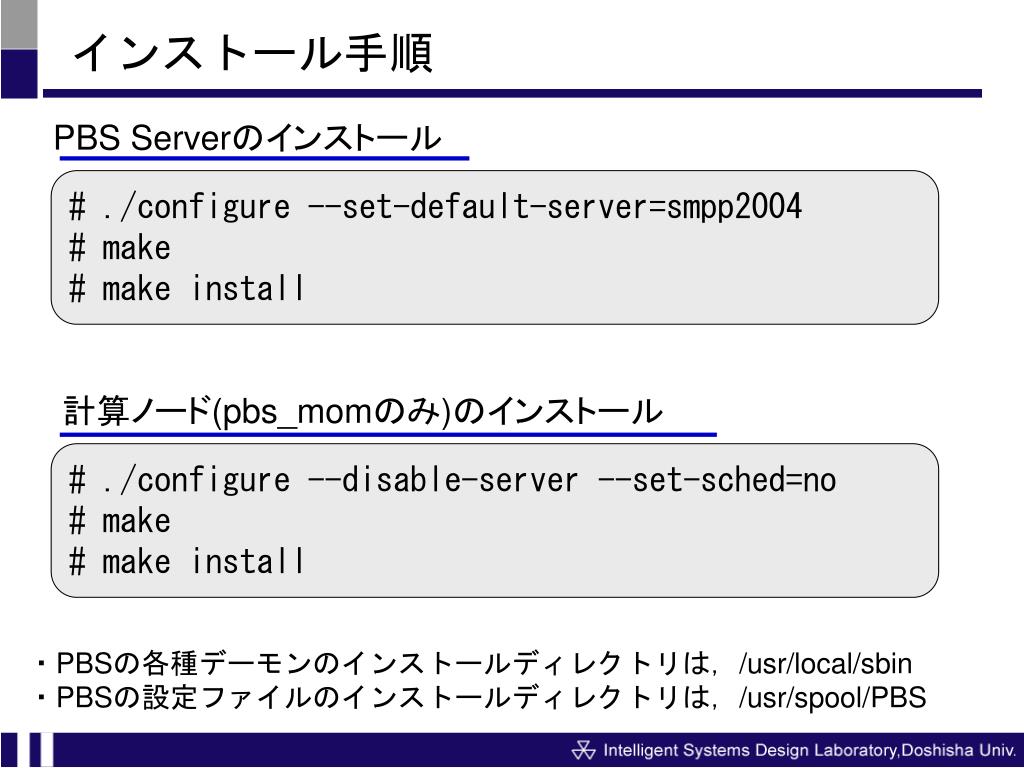Click '# make install' in the PBS Server box
The image size is (1024, 768).
coord(186,288)
